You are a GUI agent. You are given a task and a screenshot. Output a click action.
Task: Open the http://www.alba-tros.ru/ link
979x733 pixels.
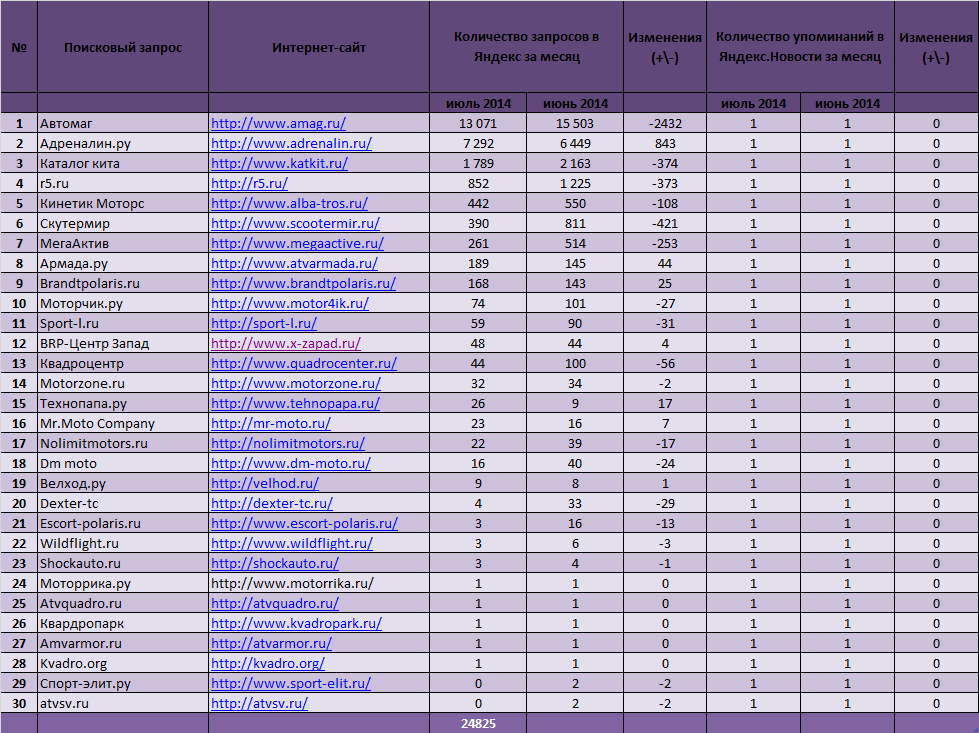click(x=290, y=204)
